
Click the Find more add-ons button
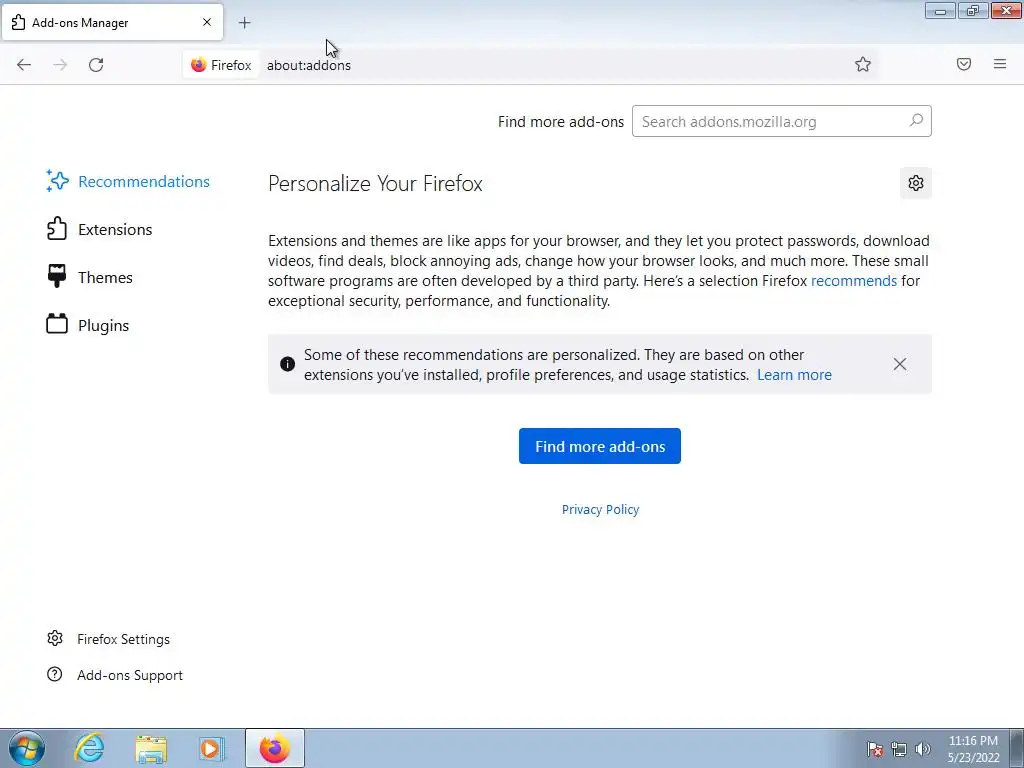coord(600,446)
